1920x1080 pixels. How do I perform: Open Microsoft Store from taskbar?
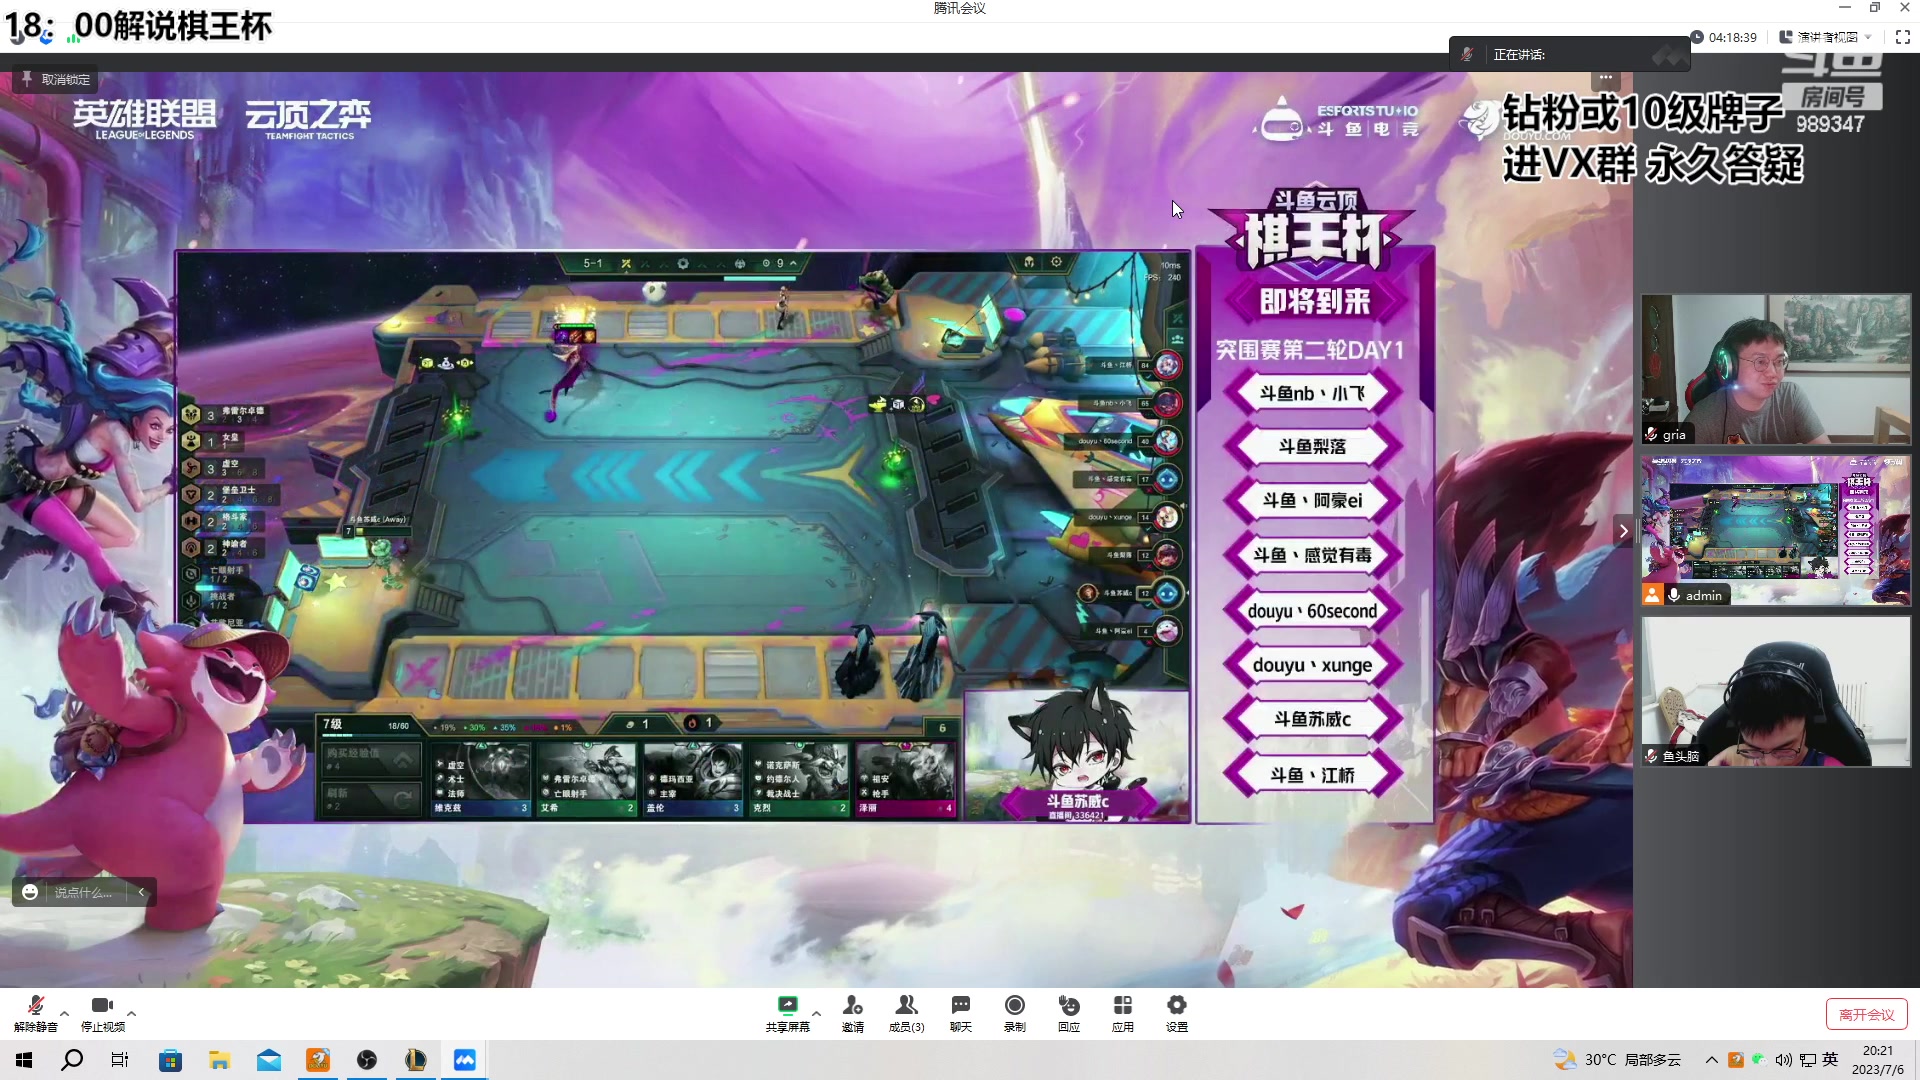171,1060
